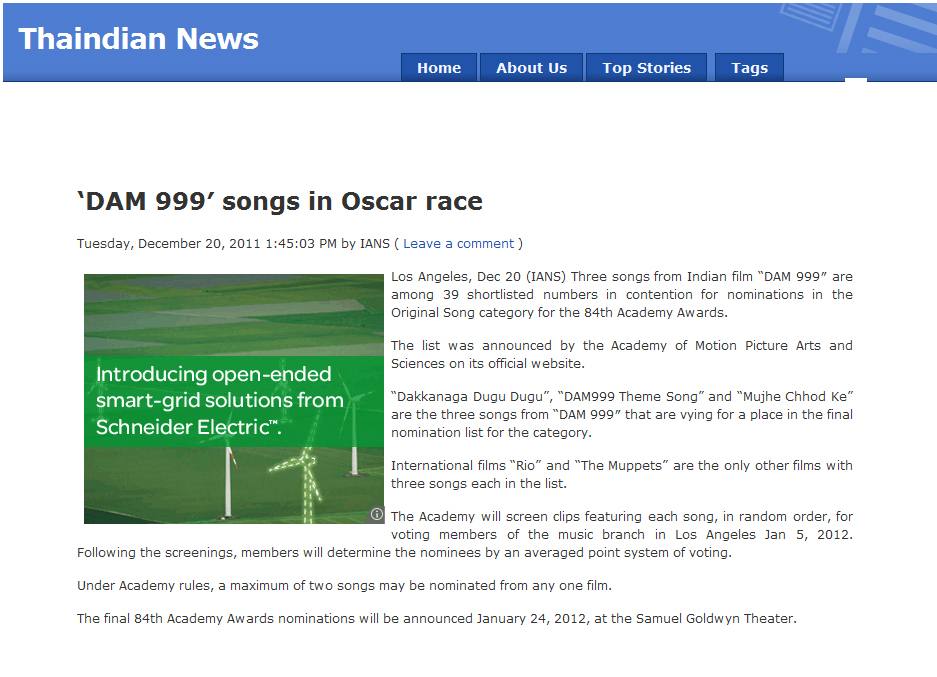
Task: Click the paragraph listing 'Dakkanaga Dugu Dugu'
Action: tap(621, 414)
